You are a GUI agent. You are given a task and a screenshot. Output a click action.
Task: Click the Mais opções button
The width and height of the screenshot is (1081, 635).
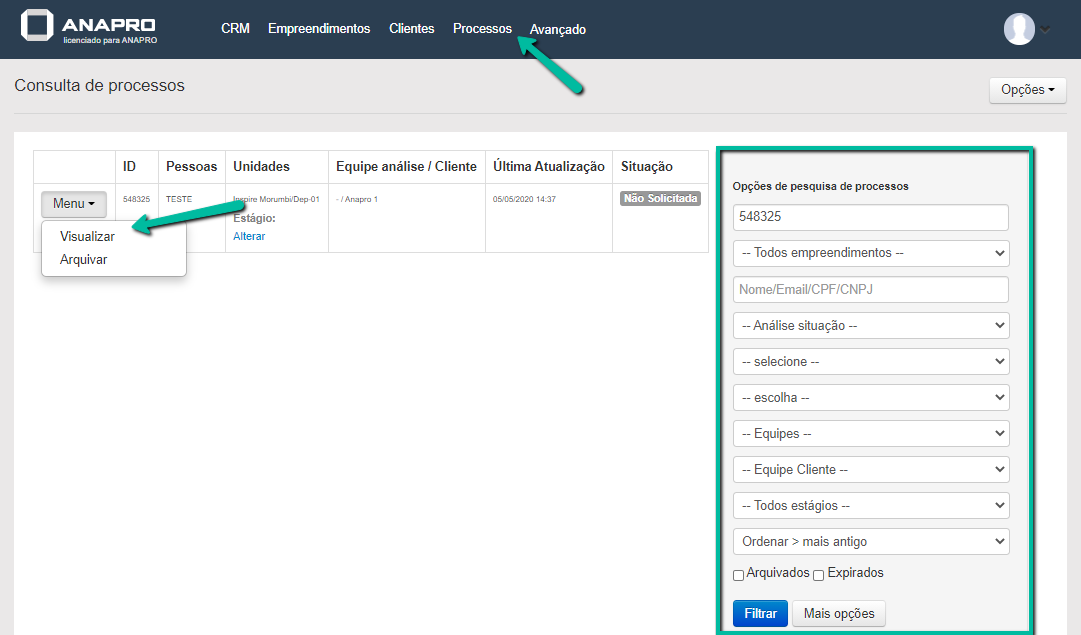[x=838, y=614]
